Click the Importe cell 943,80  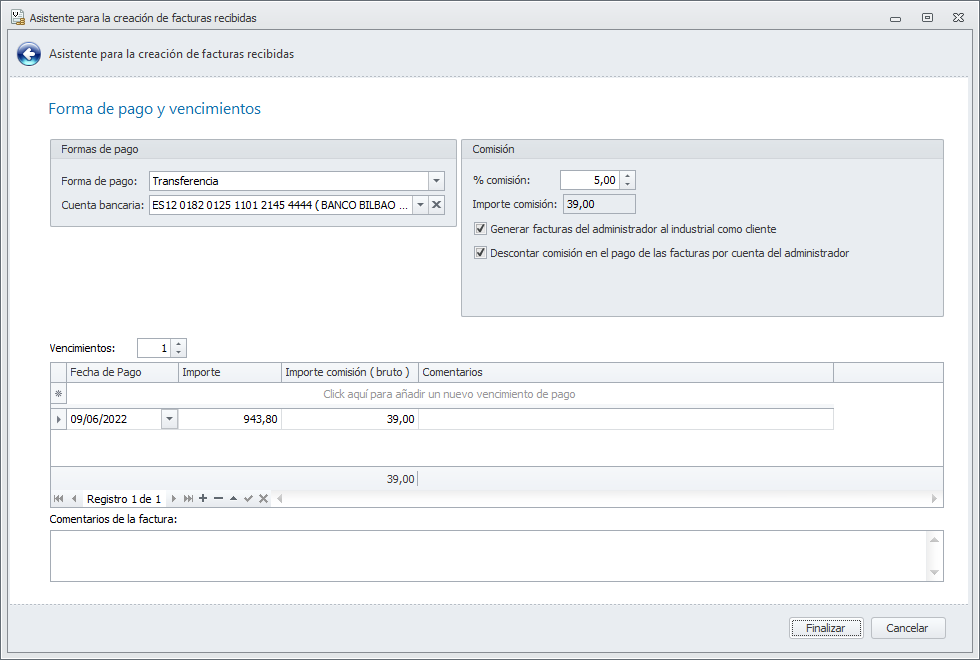tap(230, 419)
